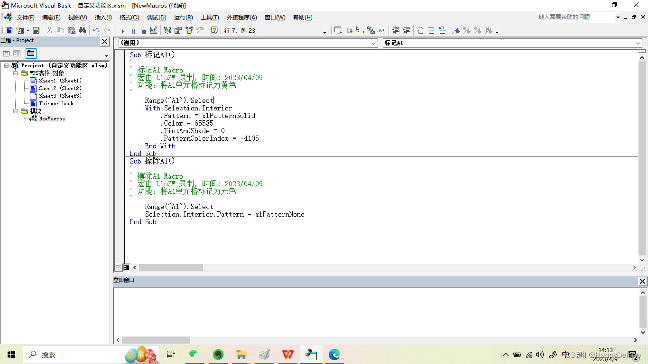Screen dimensions: 648x364
Task: Close the Project explorer panel
Action: (105, 41)
